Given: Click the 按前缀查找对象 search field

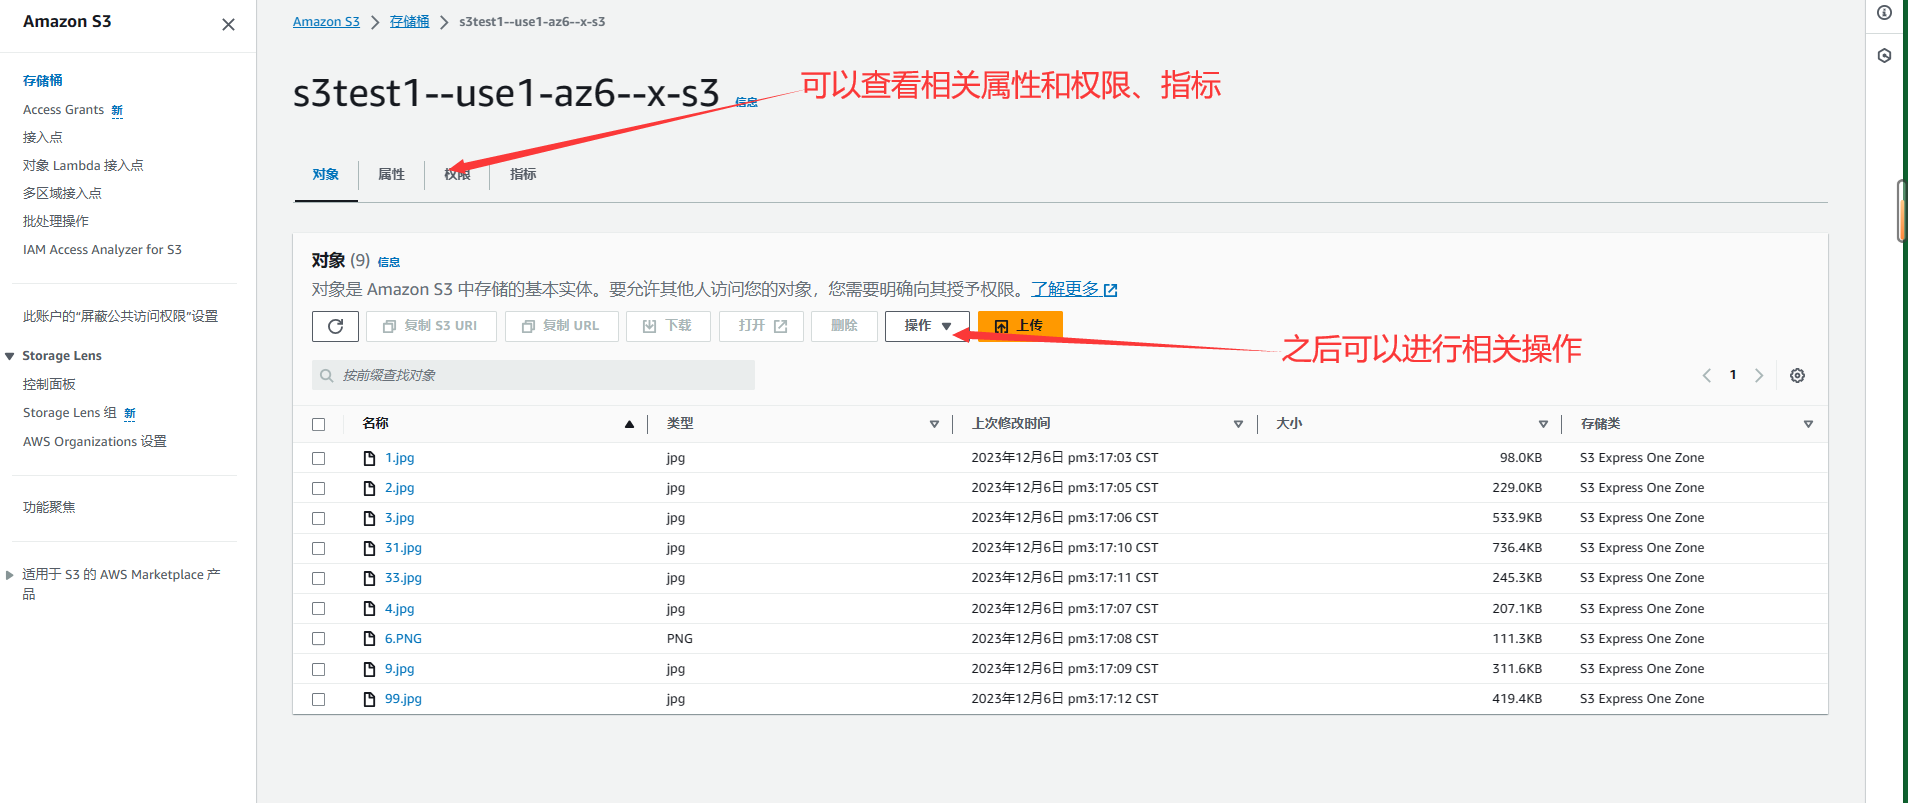Looking at the screenshot, I should [533, 376].
